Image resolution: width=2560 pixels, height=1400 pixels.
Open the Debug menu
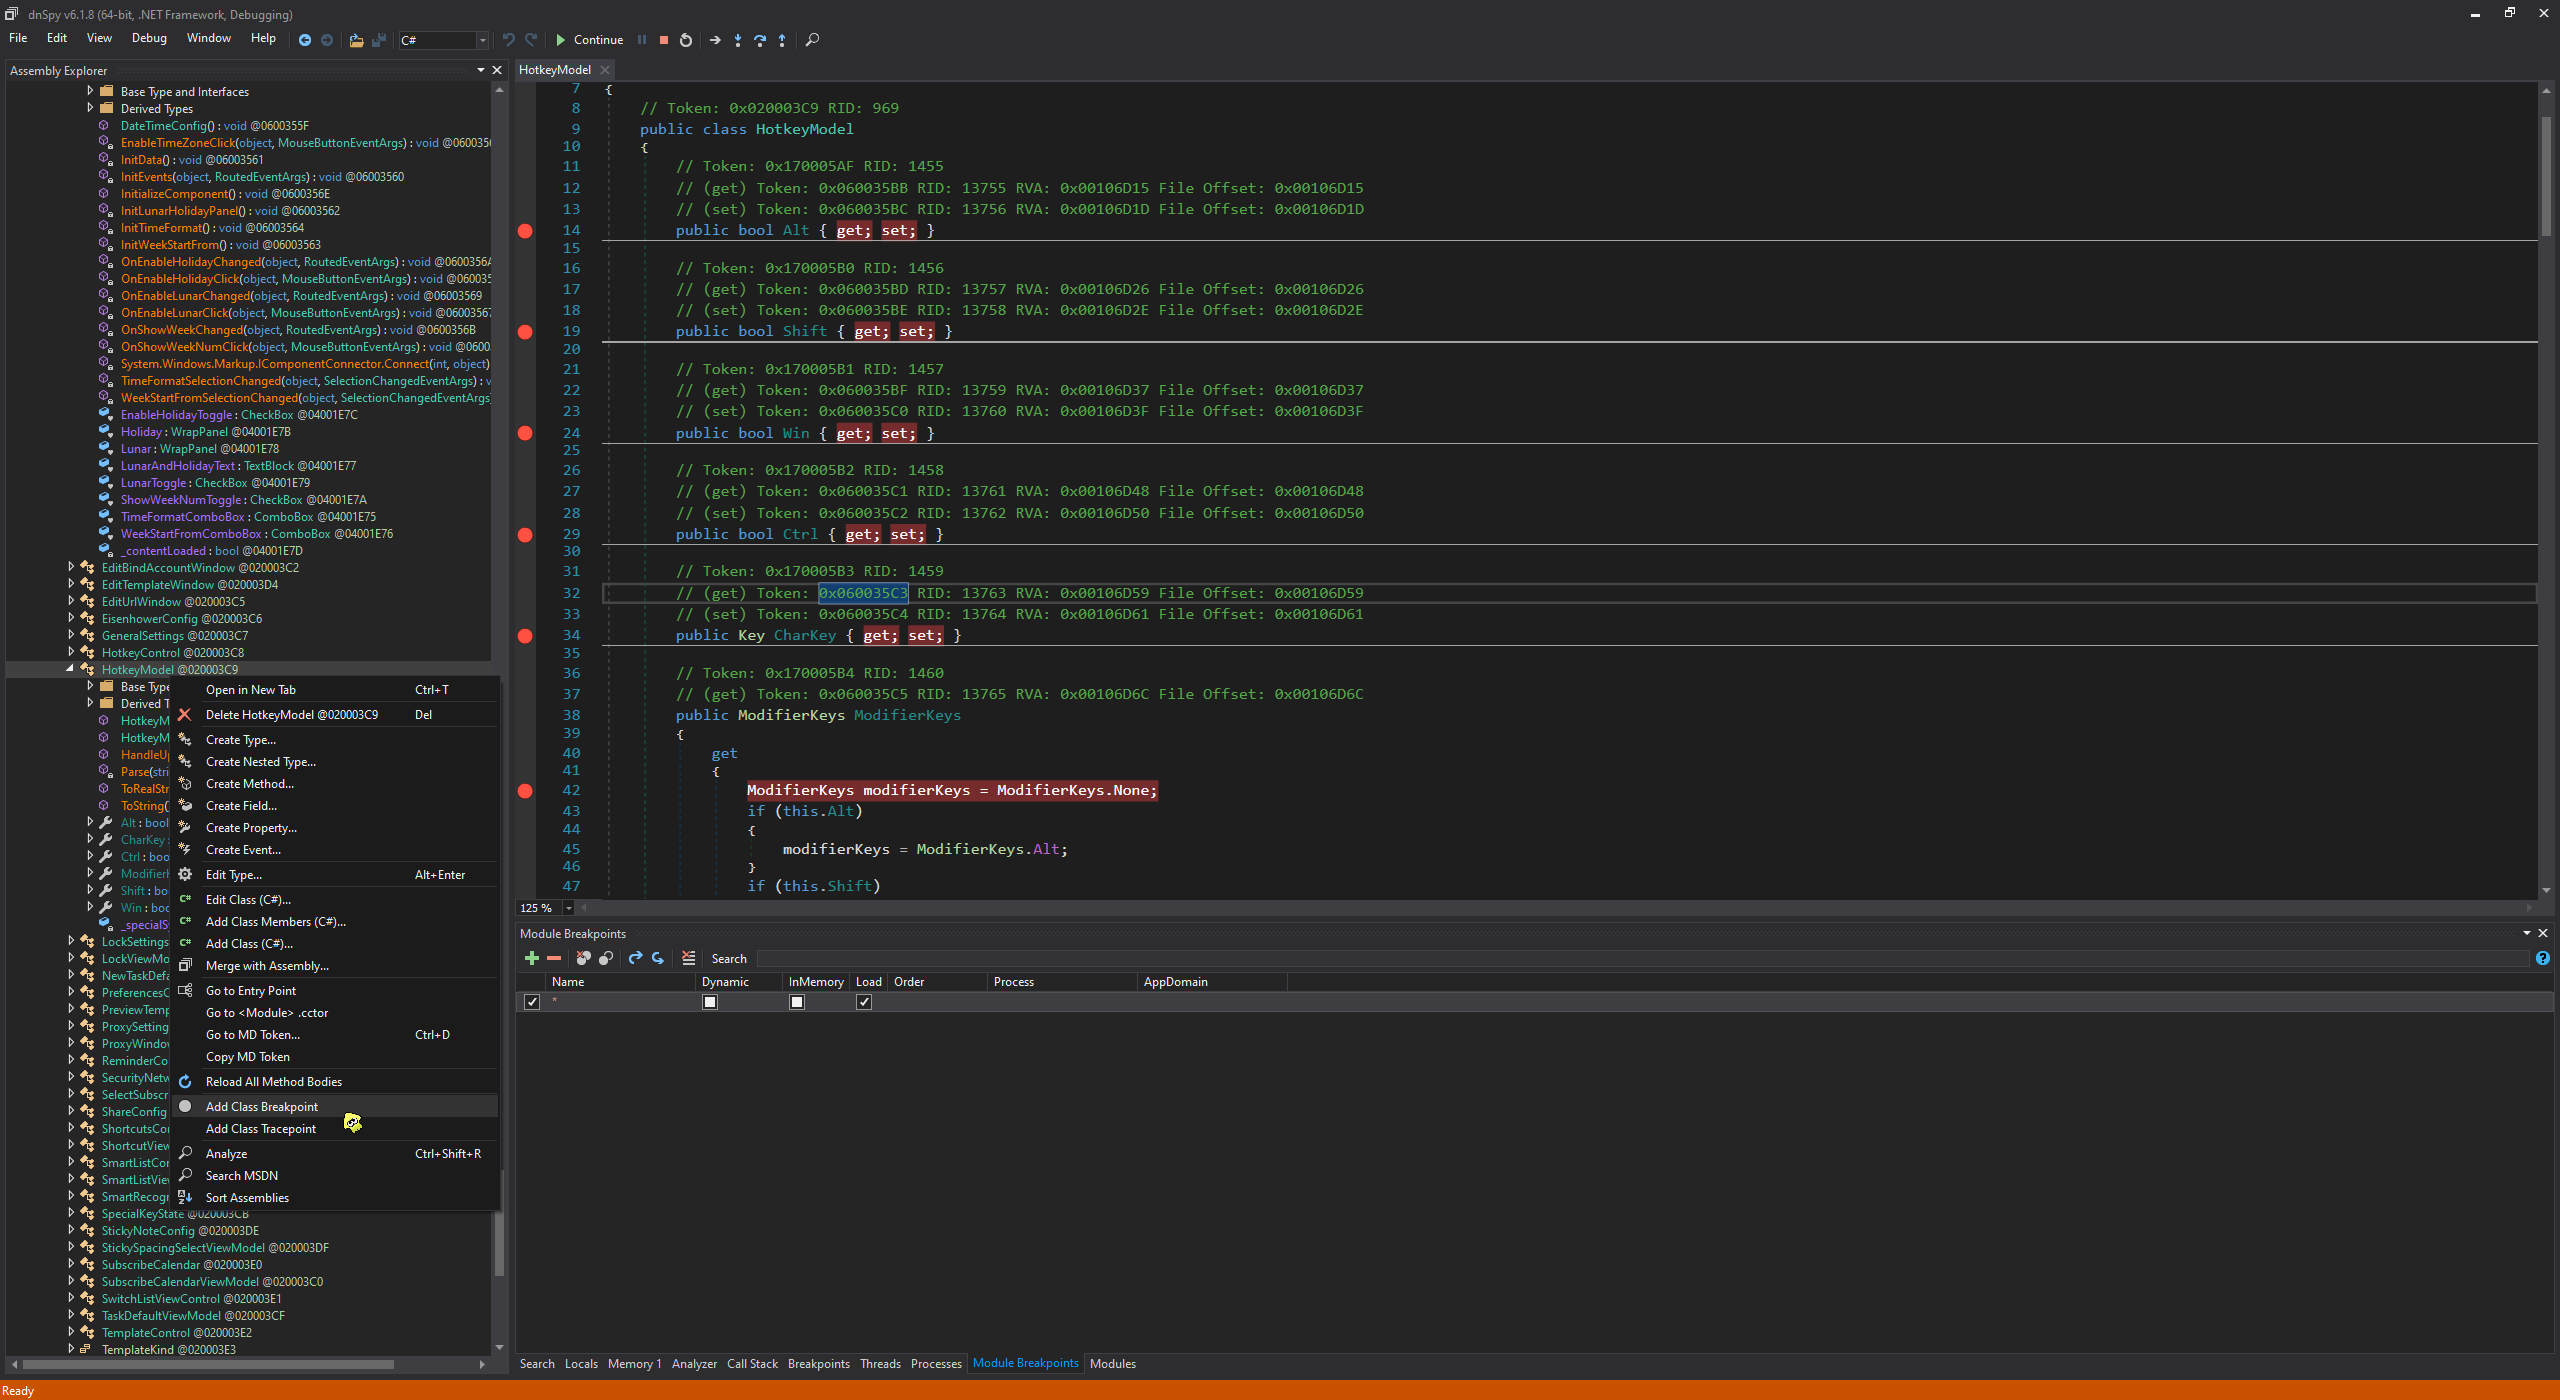click(x=149, y=38)
